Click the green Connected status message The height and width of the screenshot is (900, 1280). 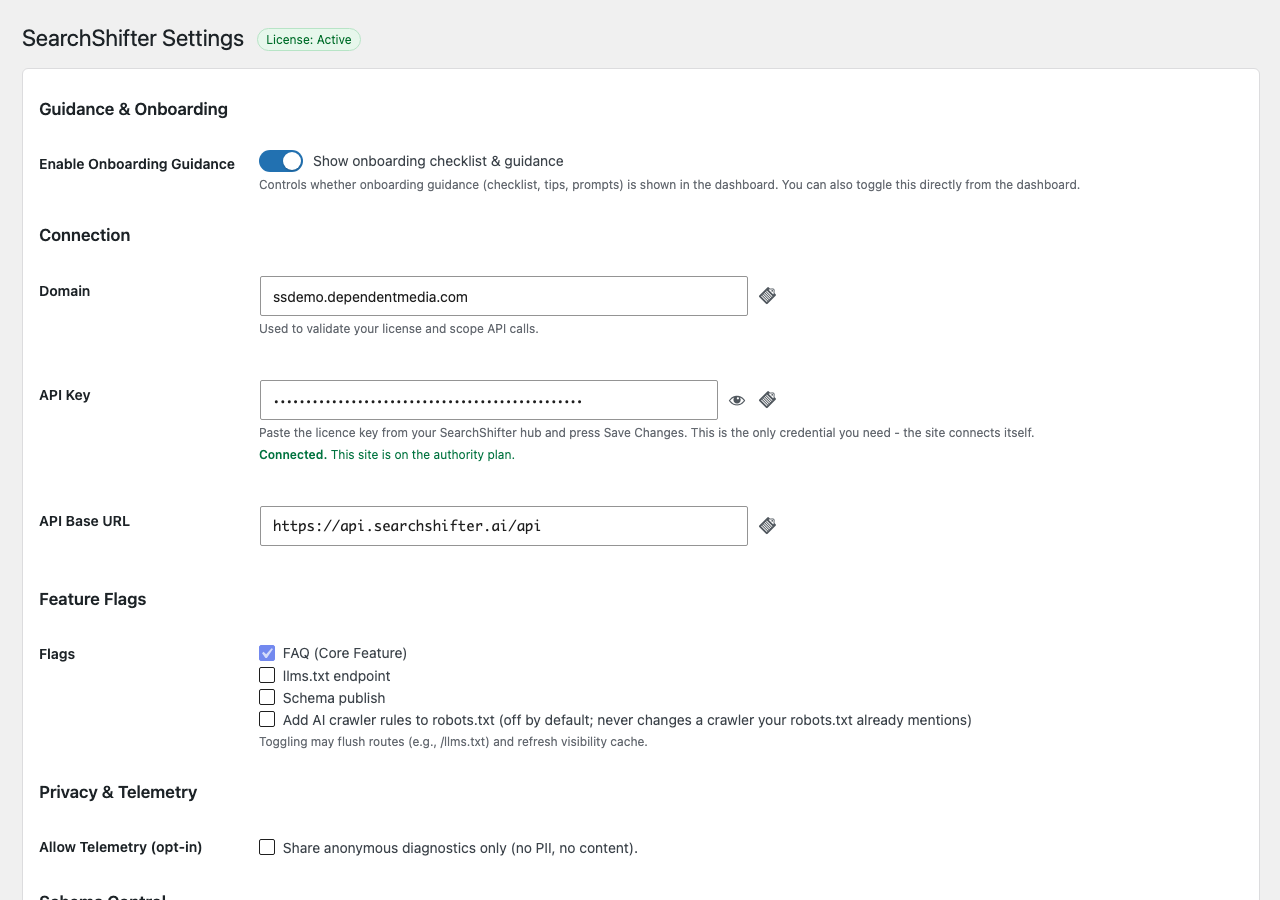387,455
